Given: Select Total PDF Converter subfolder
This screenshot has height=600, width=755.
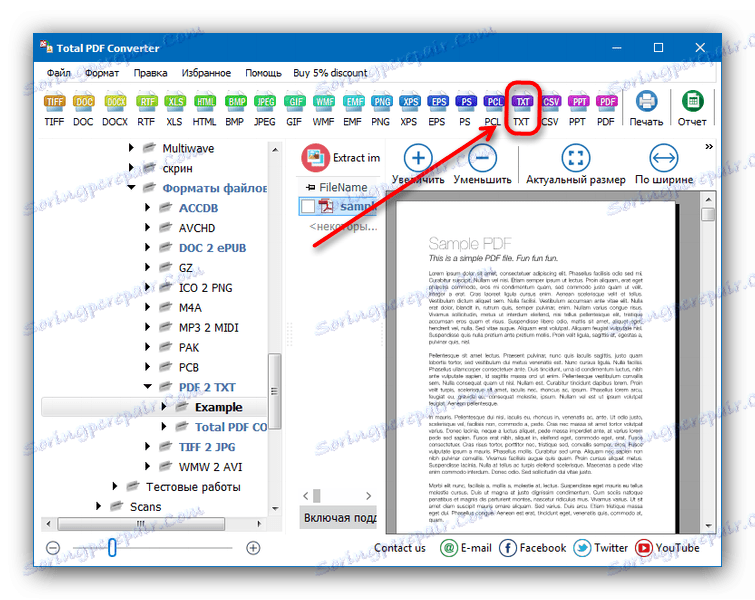Looking at the screenshot, I should point(231,427).
